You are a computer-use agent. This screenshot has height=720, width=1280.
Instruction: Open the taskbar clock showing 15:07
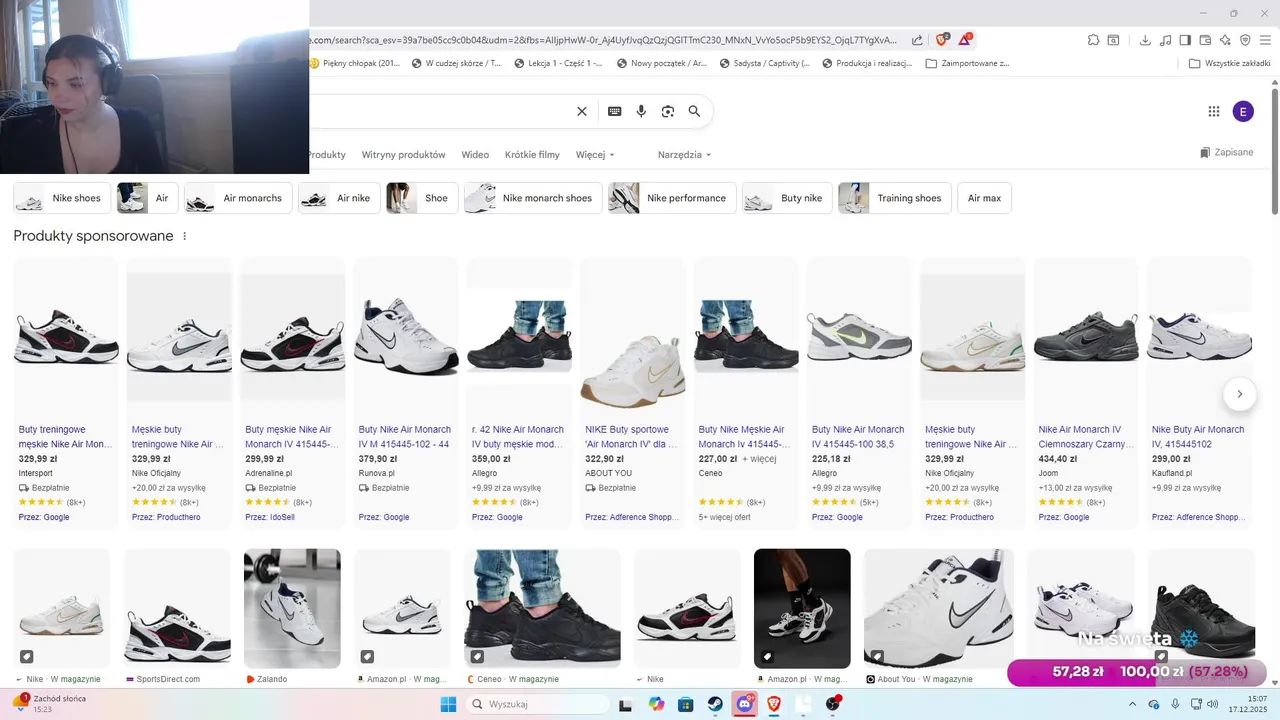click(1247, 704)
